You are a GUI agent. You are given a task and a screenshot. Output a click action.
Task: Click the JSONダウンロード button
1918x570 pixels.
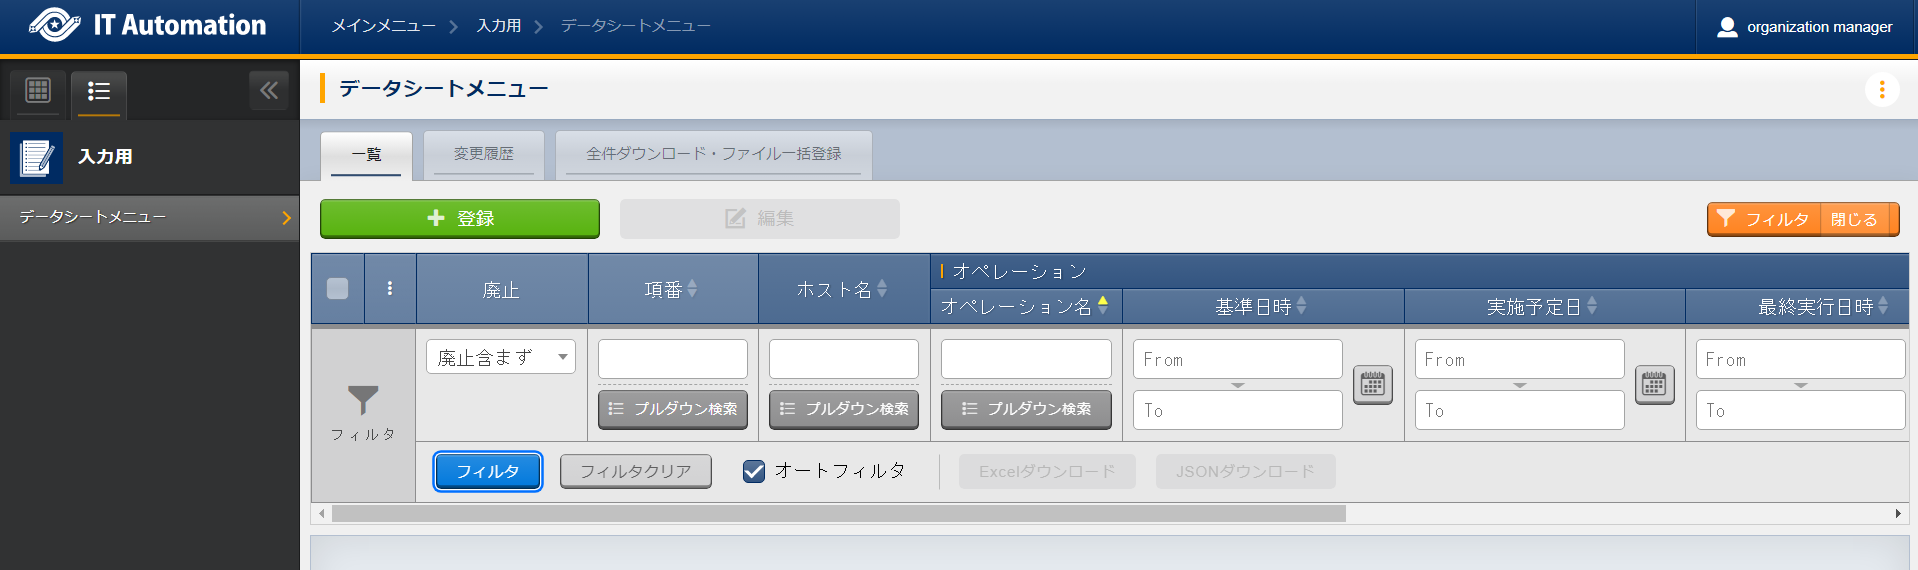click(1246, 471)
